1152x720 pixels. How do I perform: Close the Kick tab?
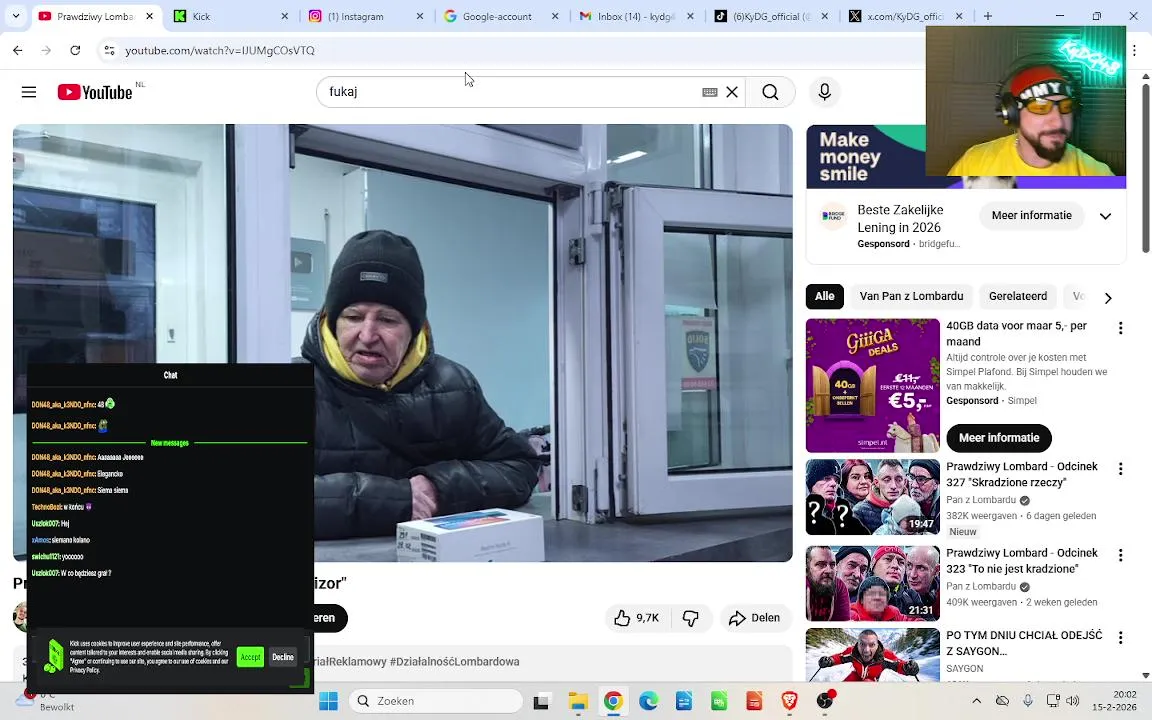coord(284,15)
